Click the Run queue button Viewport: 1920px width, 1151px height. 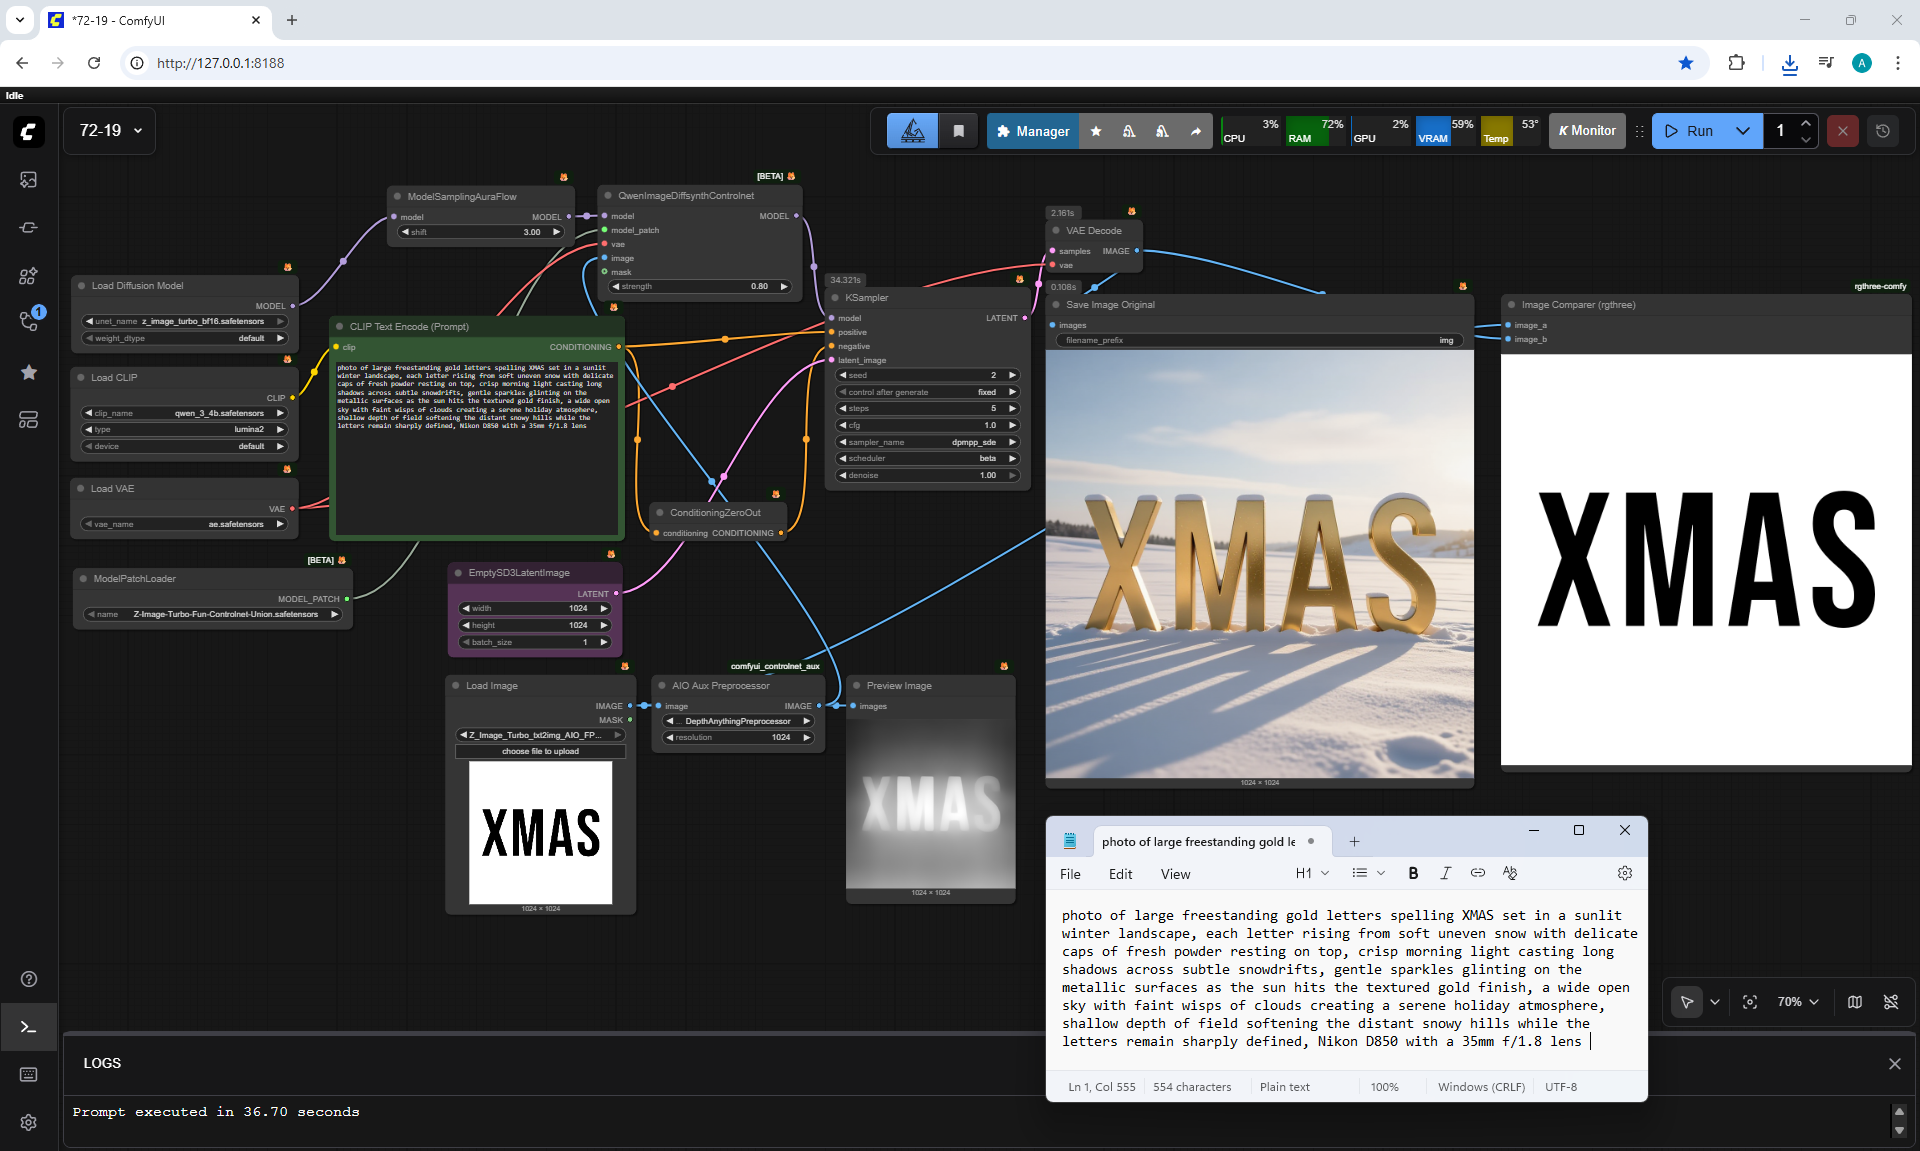pos(1689,131)
